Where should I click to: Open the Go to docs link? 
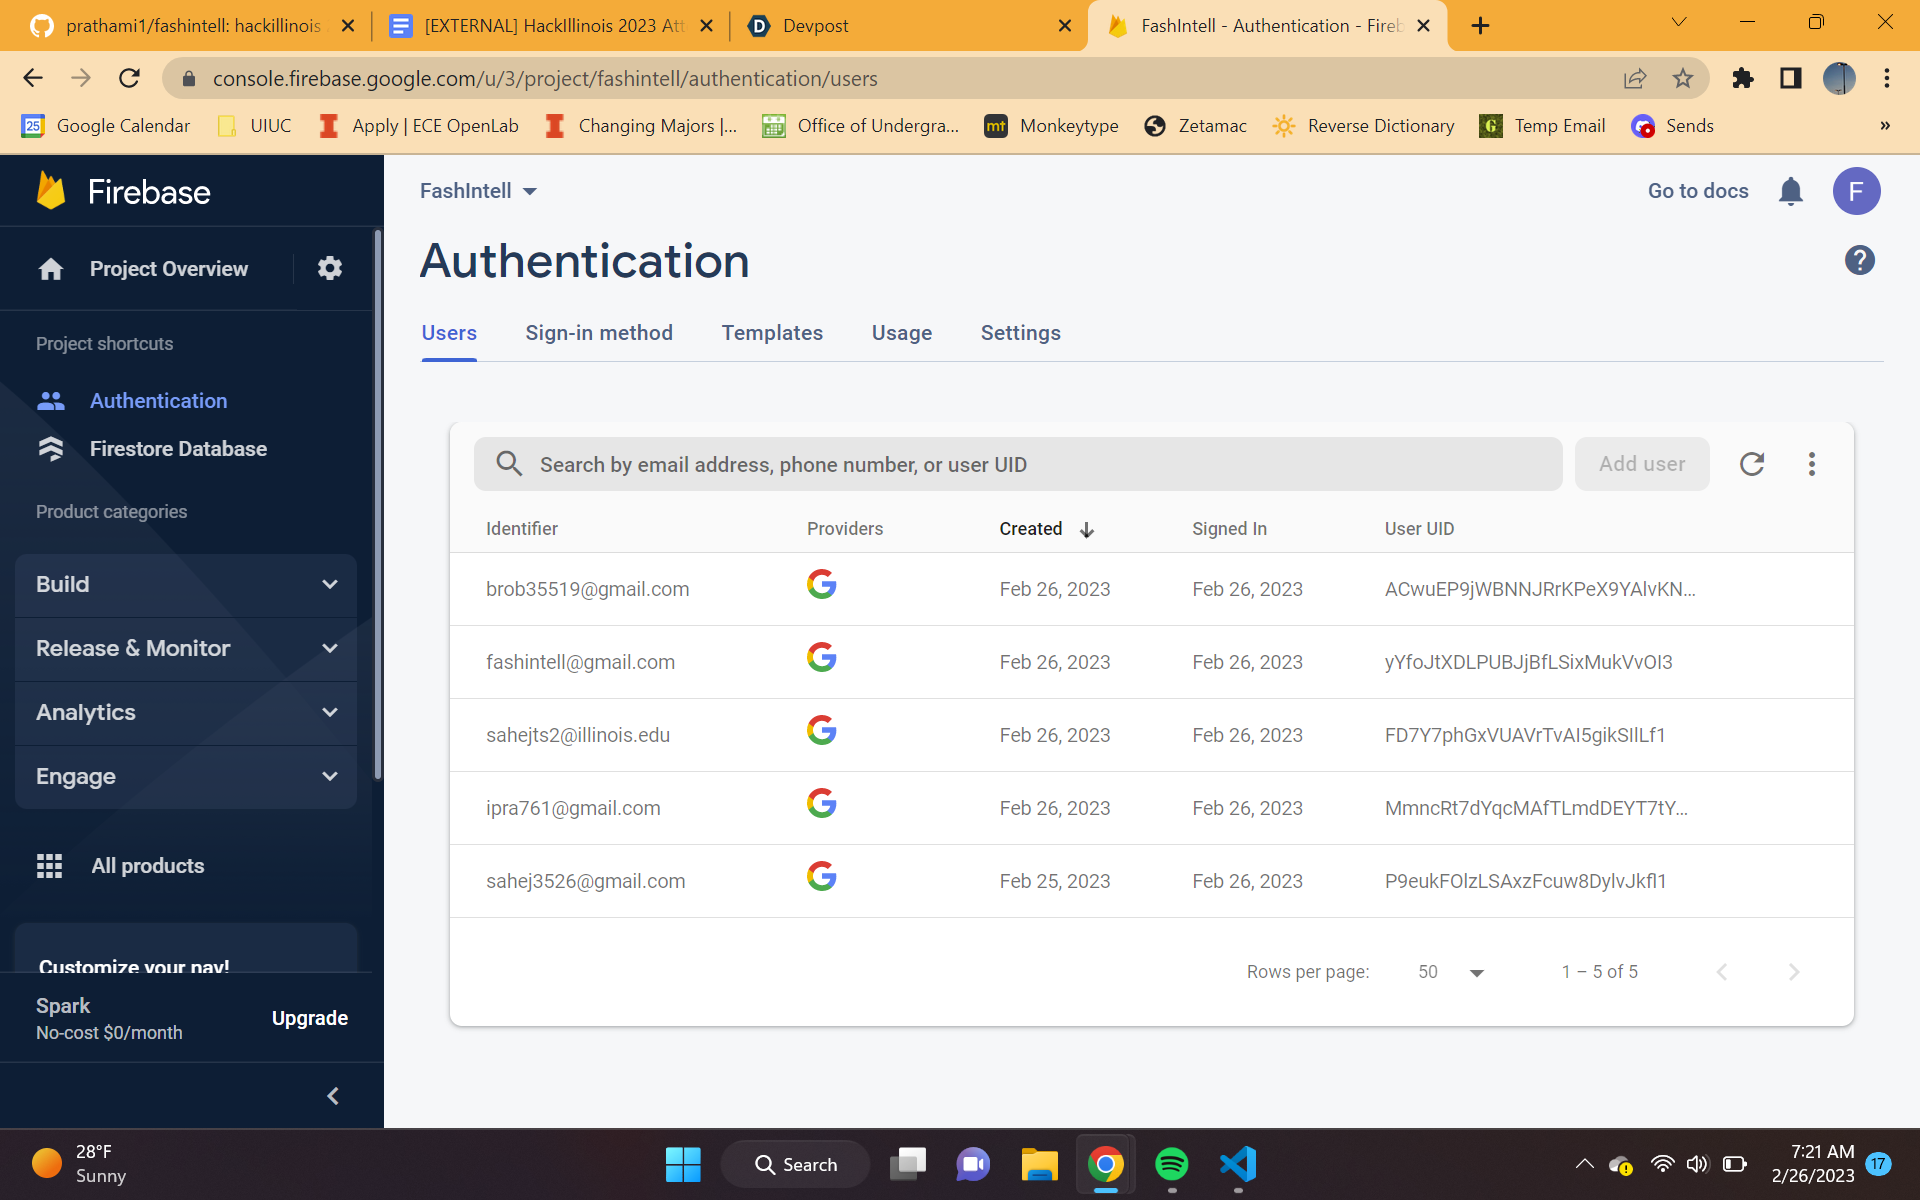coord(1697,191)
